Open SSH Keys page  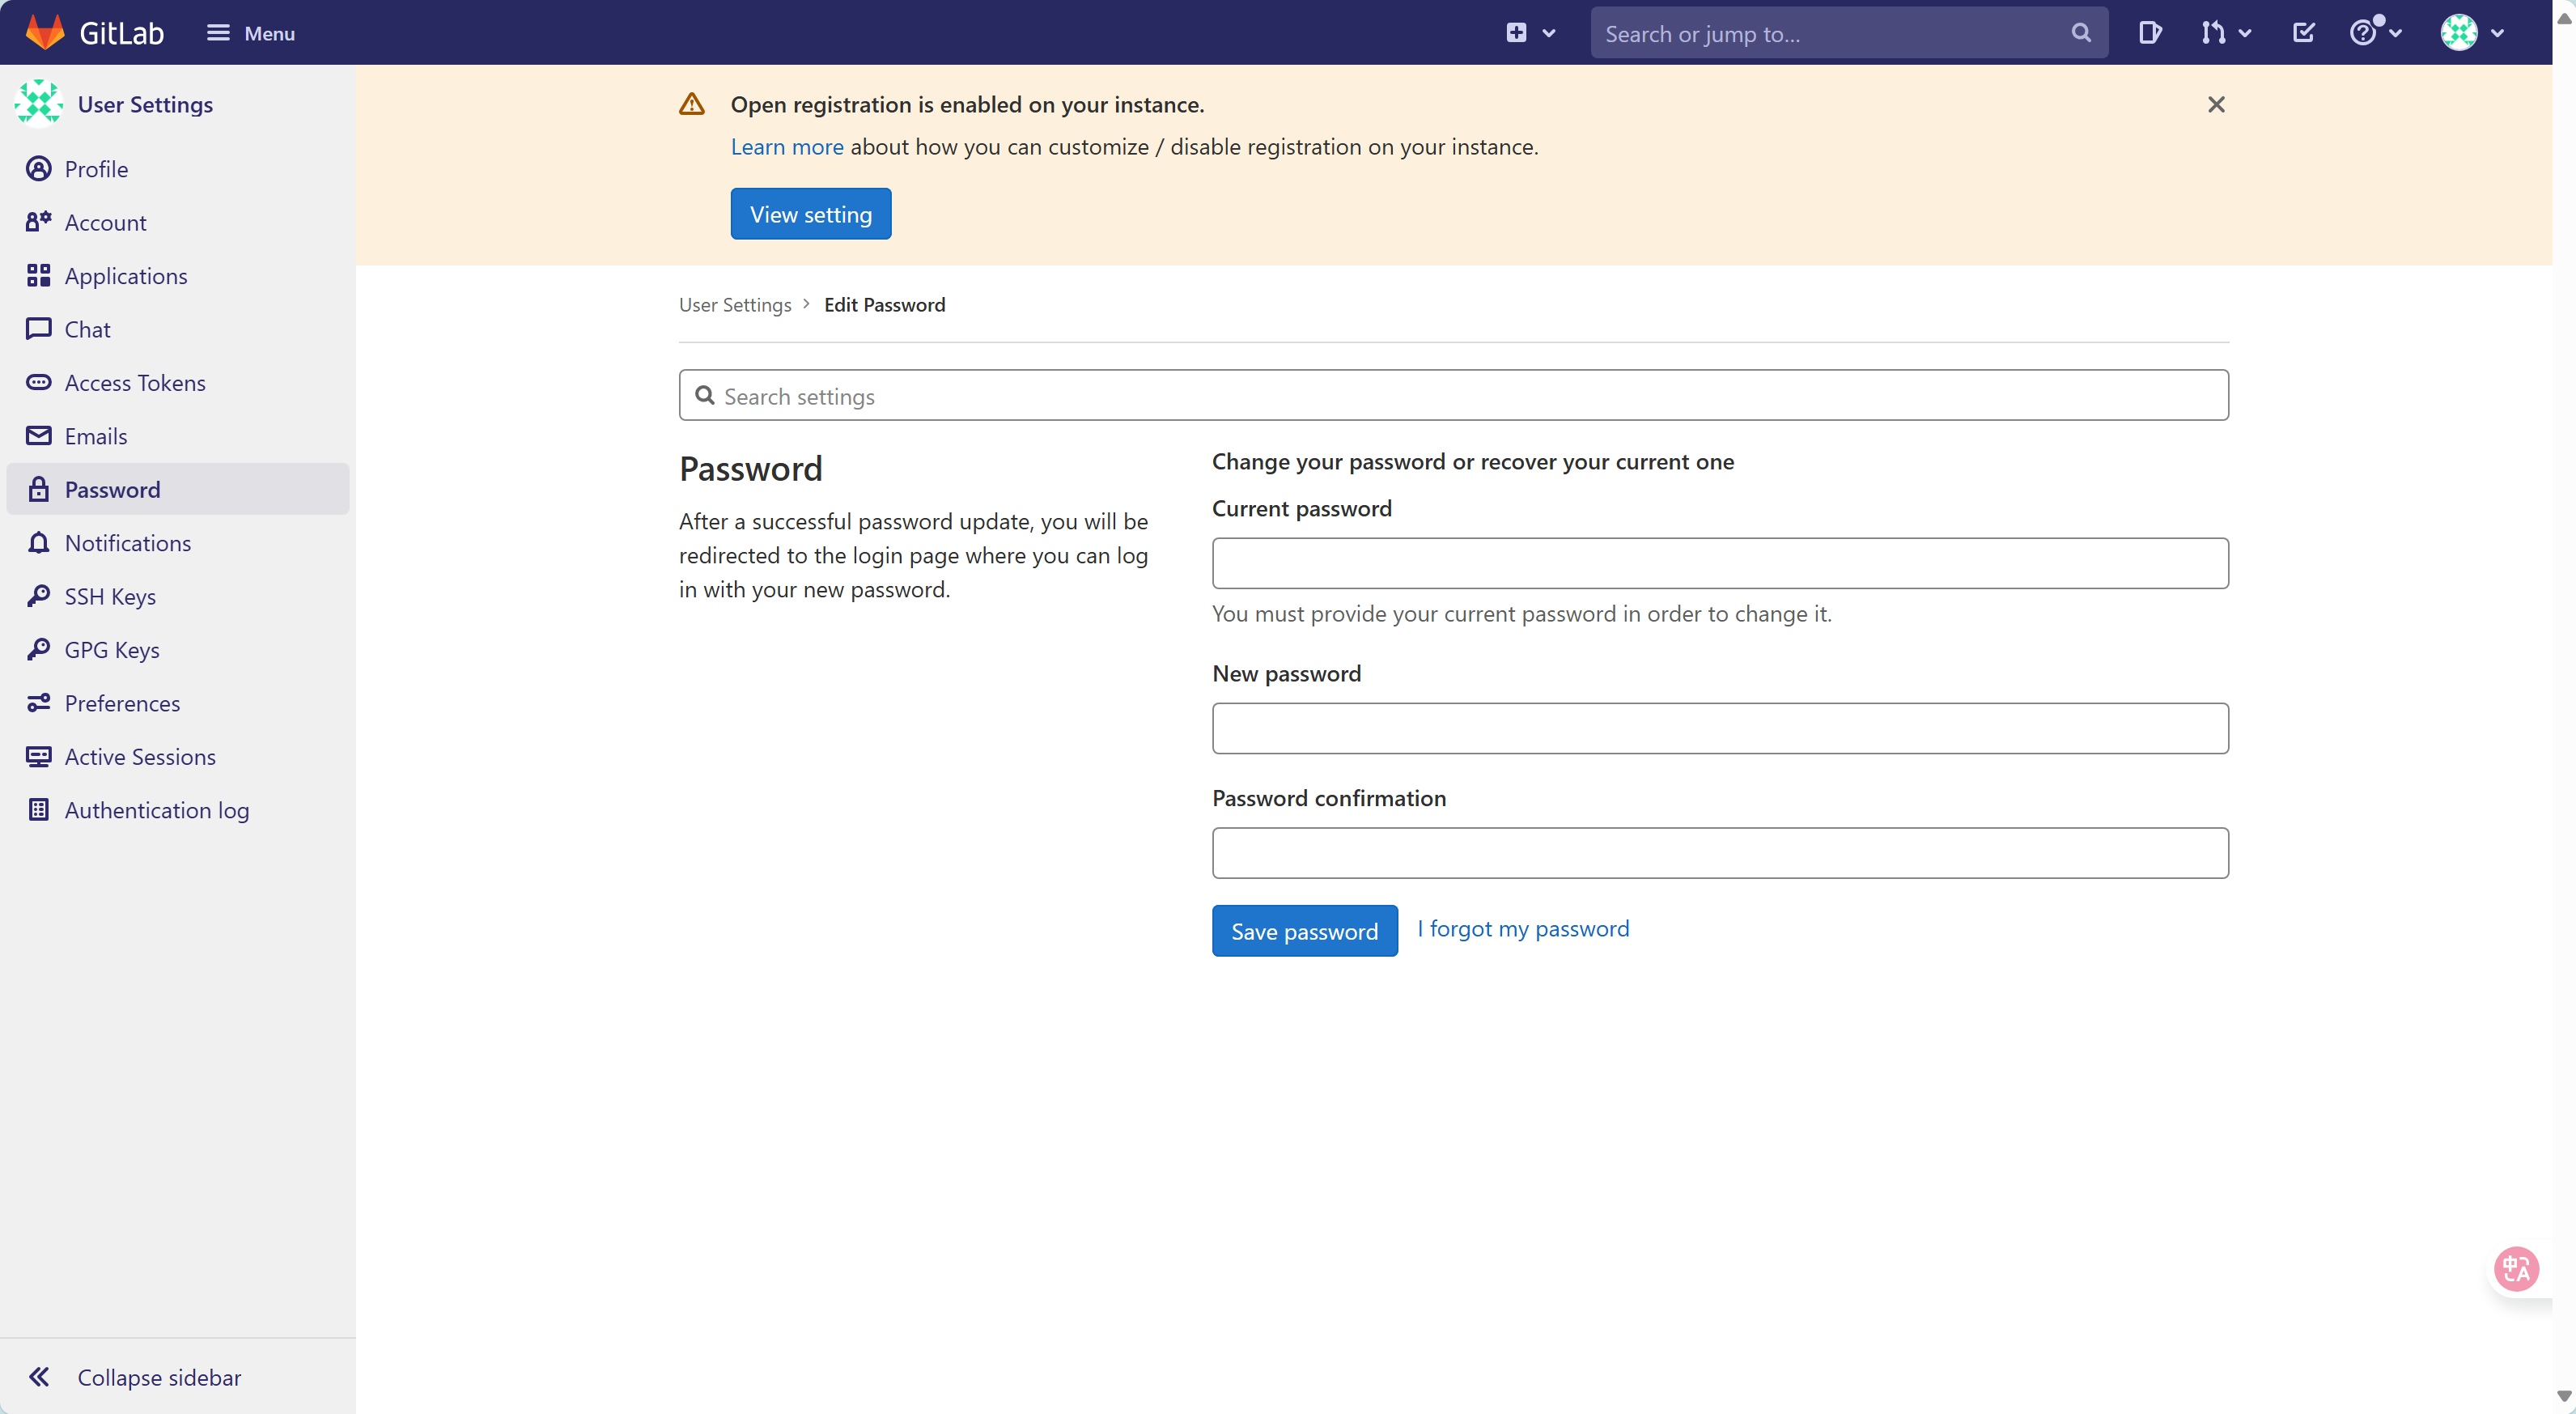click(x=178, y=596)
